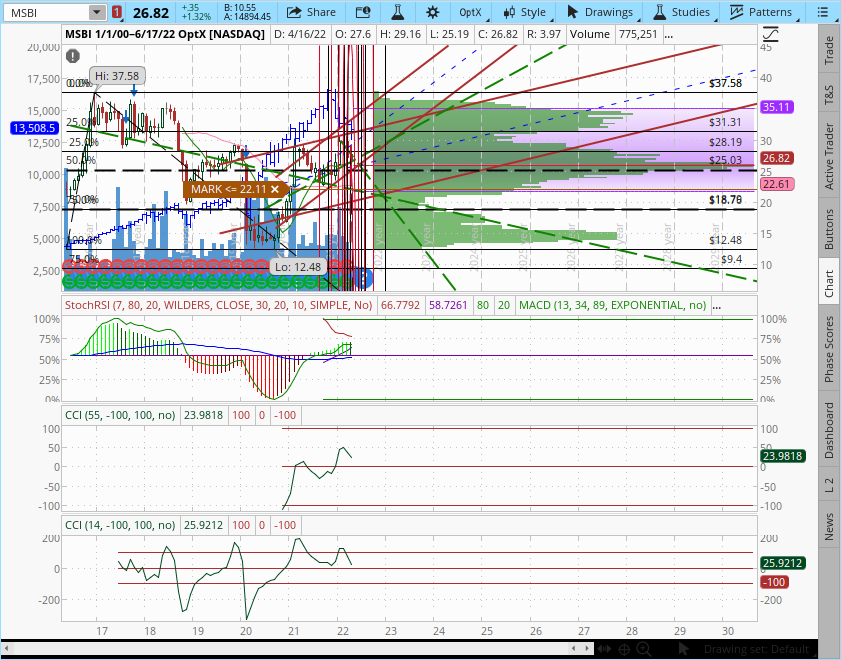Expand the MSBI symbol dropdown
This screenshot has width=841, height=660.
[x=97, y=12]
